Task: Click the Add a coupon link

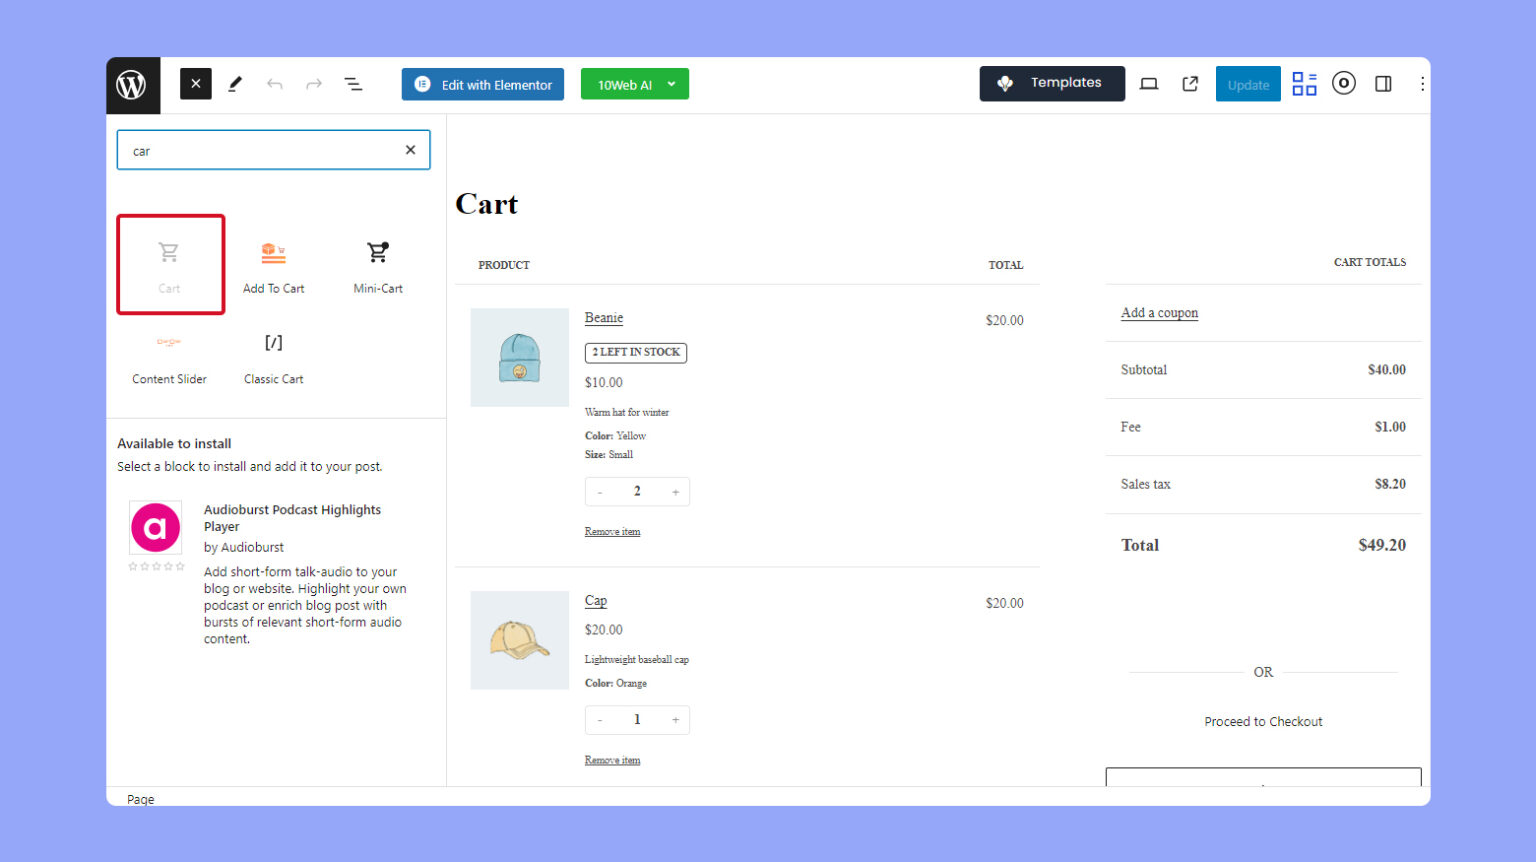Action: click(x=1159, y=312)
